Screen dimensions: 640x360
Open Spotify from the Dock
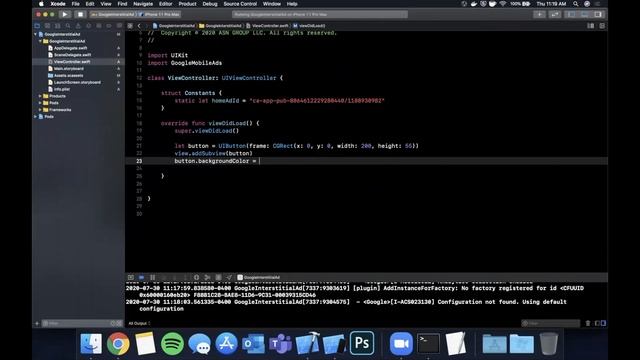pyautogui.click(x=172, y=343)
